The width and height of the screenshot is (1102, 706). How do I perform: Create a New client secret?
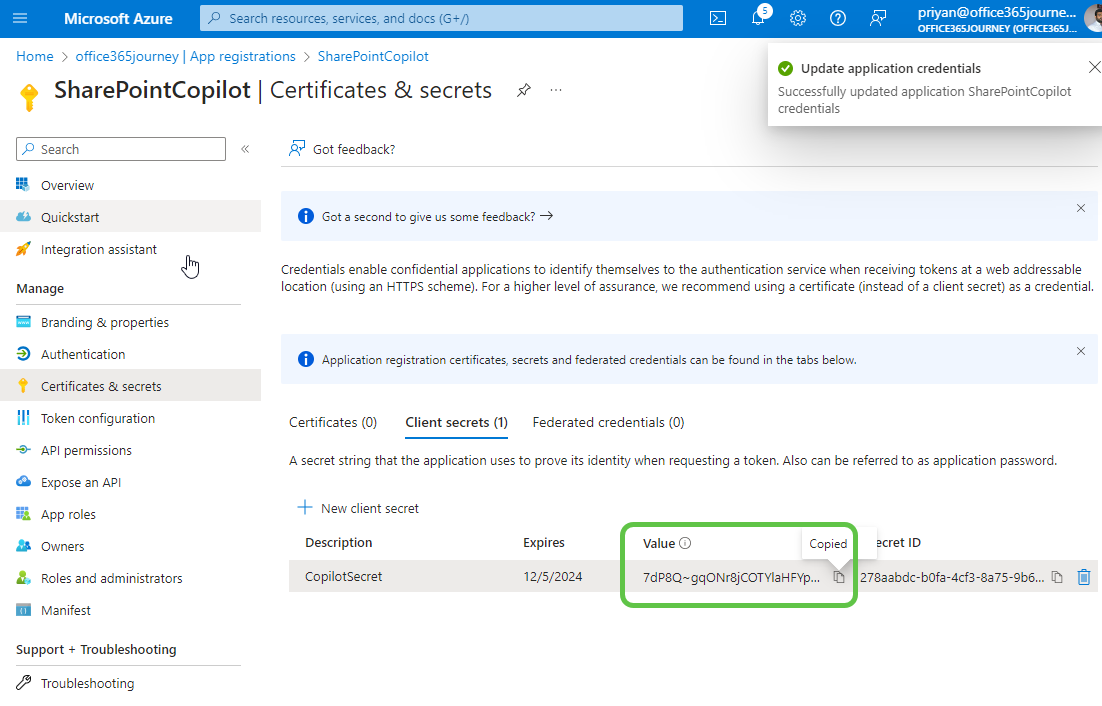[357, 507]
